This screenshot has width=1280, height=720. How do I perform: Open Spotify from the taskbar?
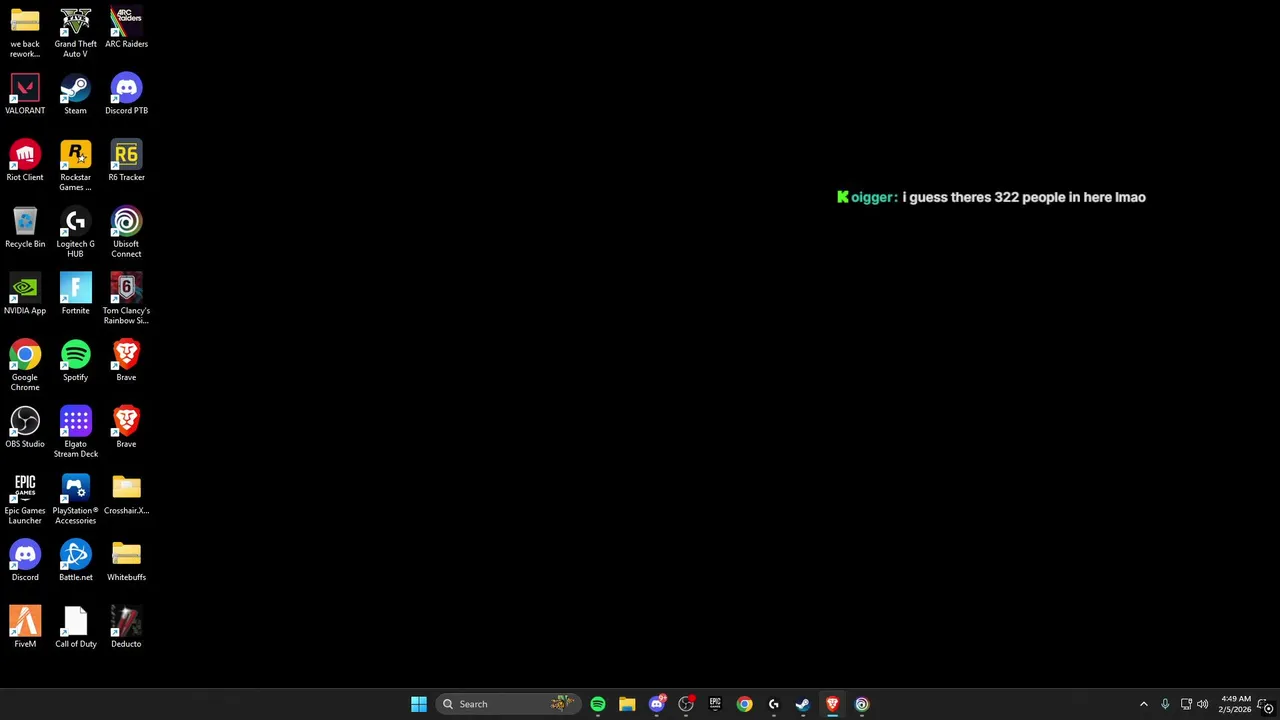(598, 704)
